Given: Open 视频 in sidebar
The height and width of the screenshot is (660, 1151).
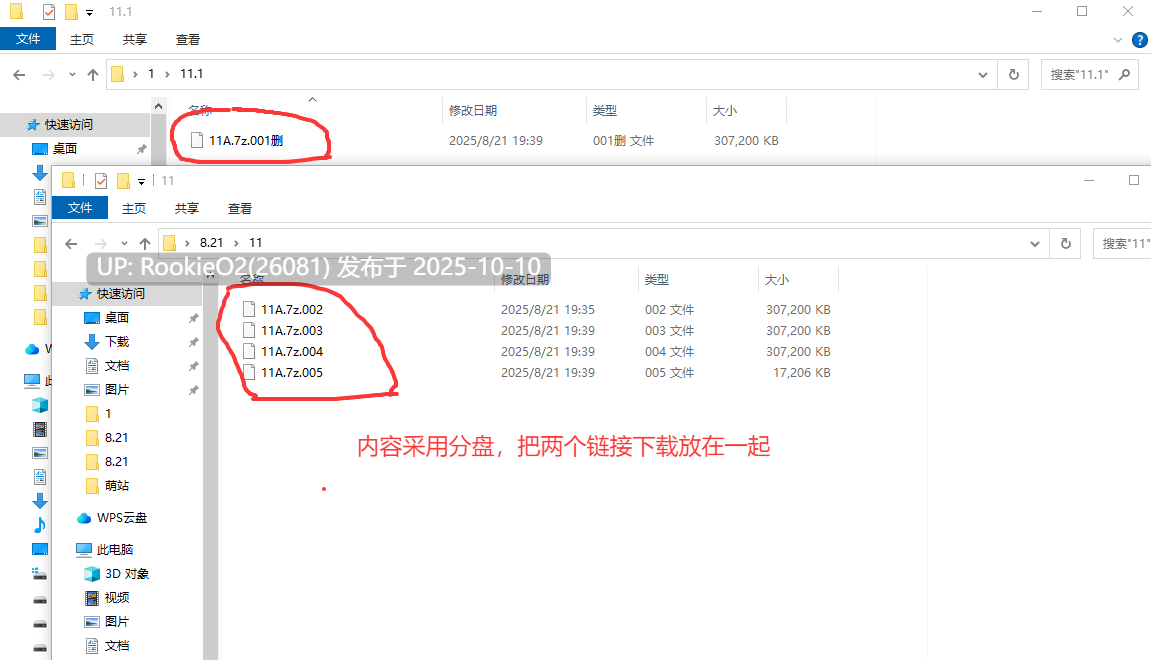Looking at the screenshot, I should click(x=117, y=598).
